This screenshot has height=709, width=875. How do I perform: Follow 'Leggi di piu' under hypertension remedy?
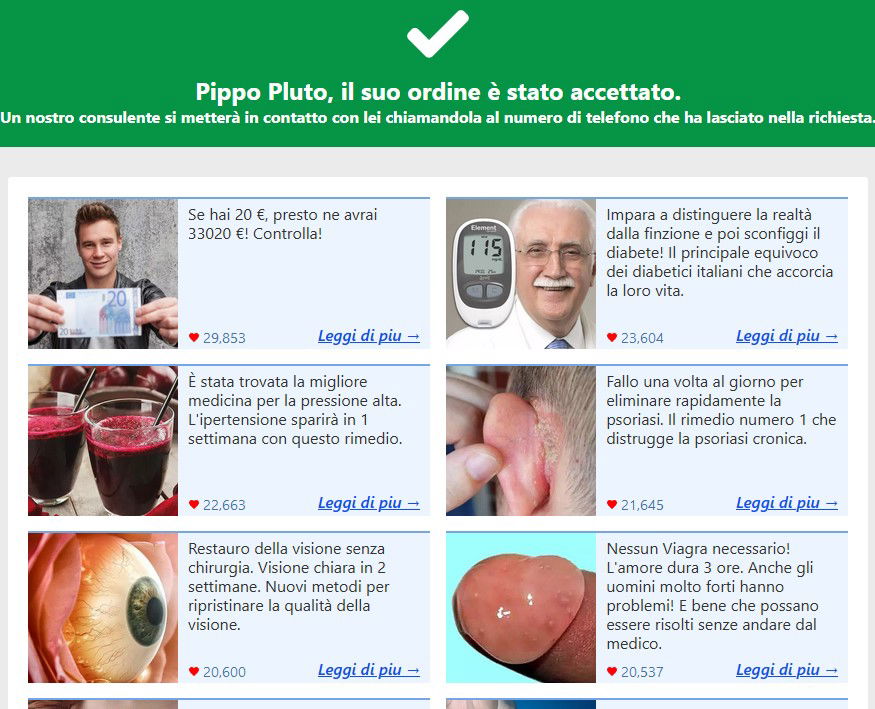[x=369, y=503]
